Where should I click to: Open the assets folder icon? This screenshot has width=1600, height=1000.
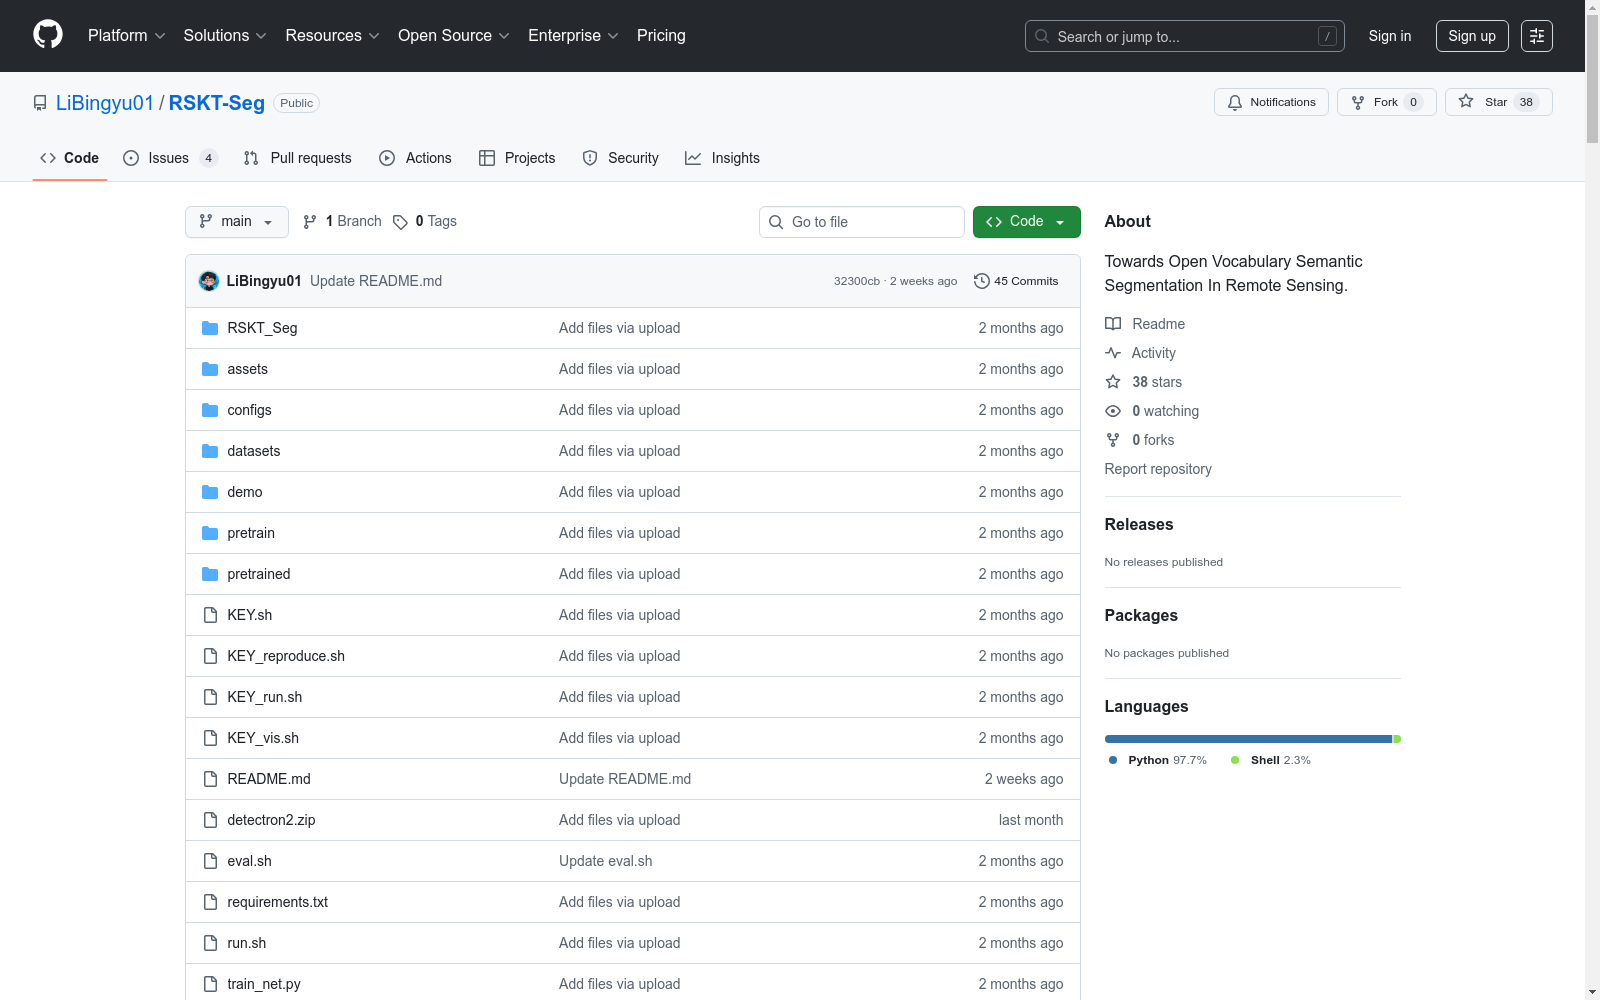[x=210, y=369]
